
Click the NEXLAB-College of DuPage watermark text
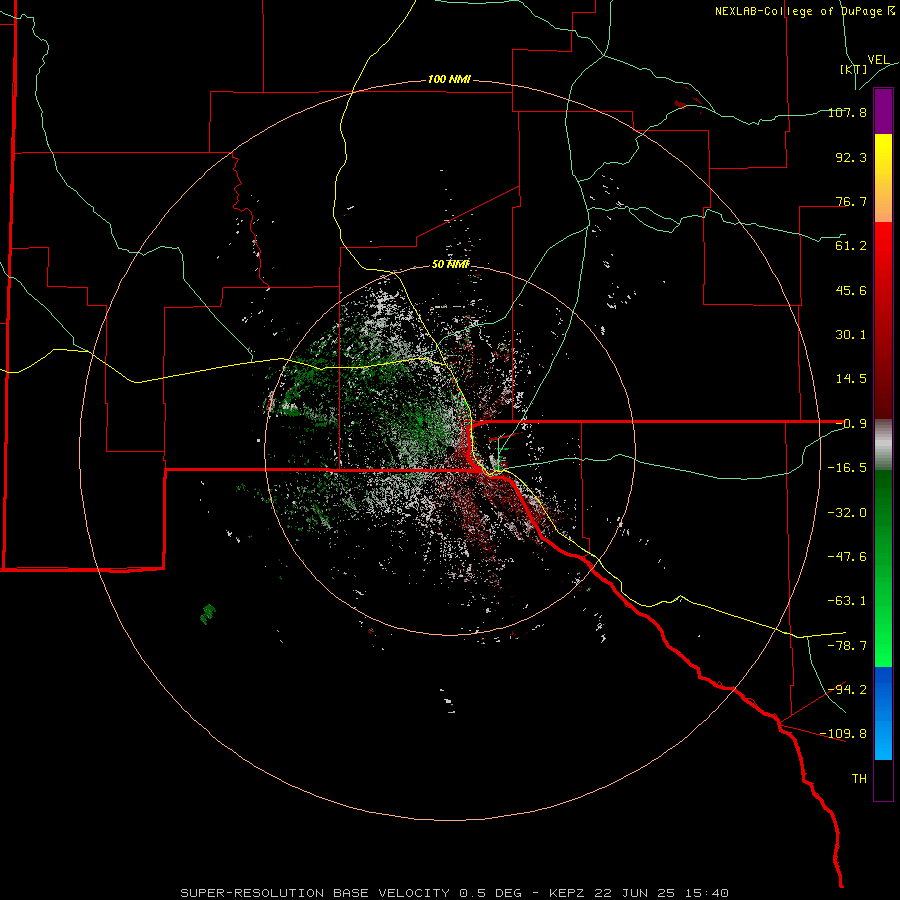(x=805, y=11)
